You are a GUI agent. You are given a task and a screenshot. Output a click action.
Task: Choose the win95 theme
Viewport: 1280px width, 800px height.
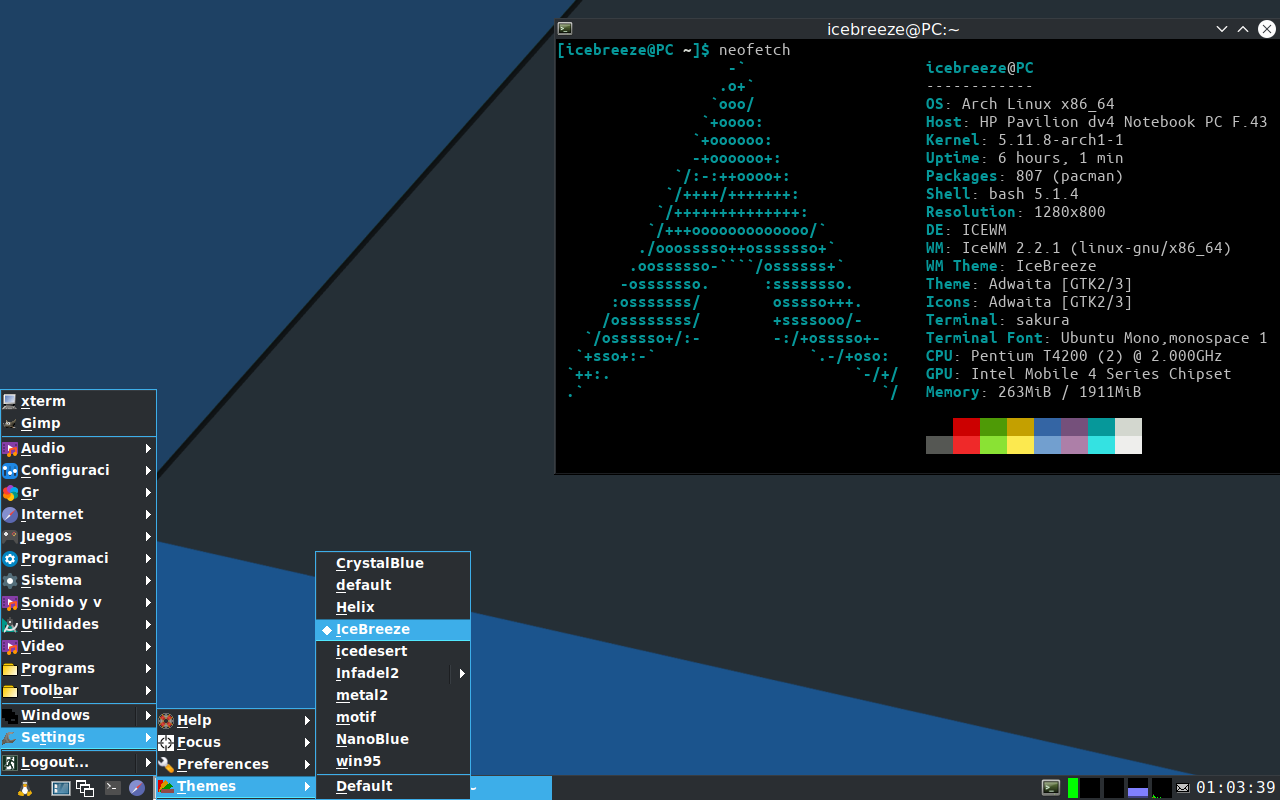tap(393, 761)
